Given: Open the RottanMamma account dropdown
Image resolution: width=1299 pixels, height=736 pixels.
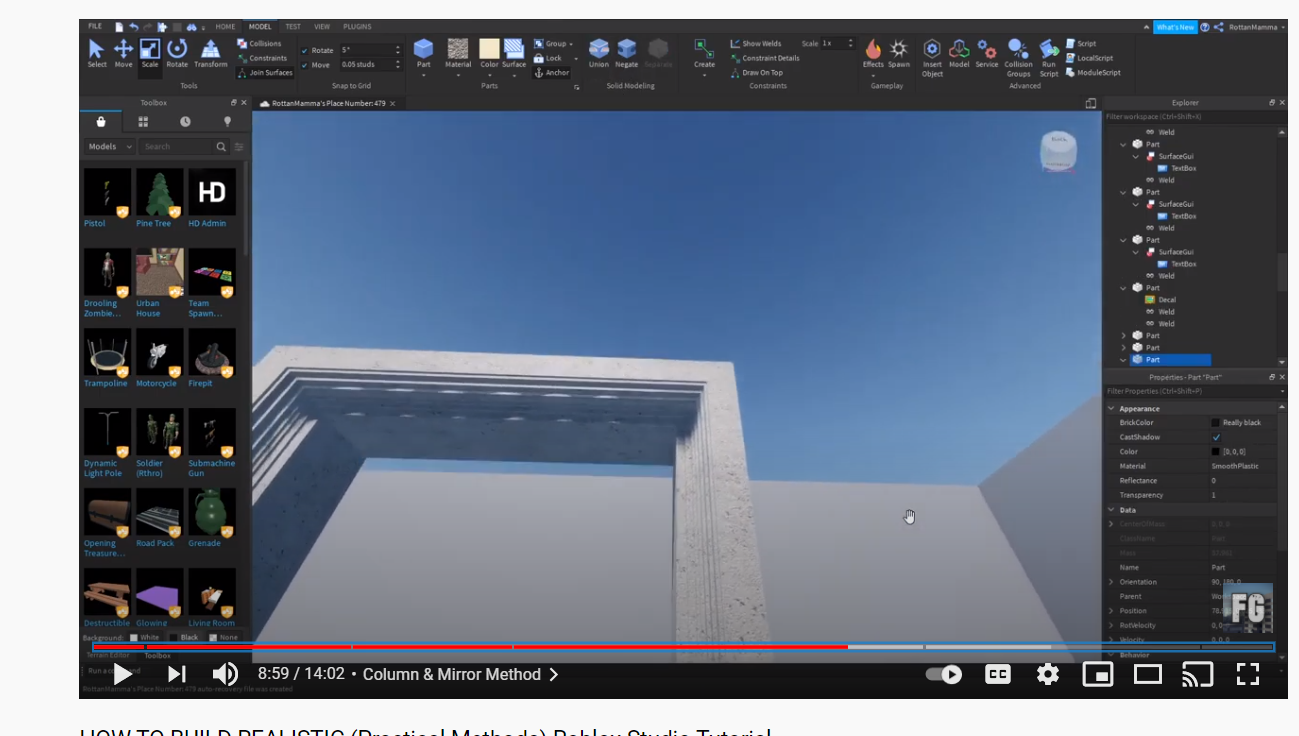Looking at the screenshot, I should pyautogui.click(x=1258, y=27).
